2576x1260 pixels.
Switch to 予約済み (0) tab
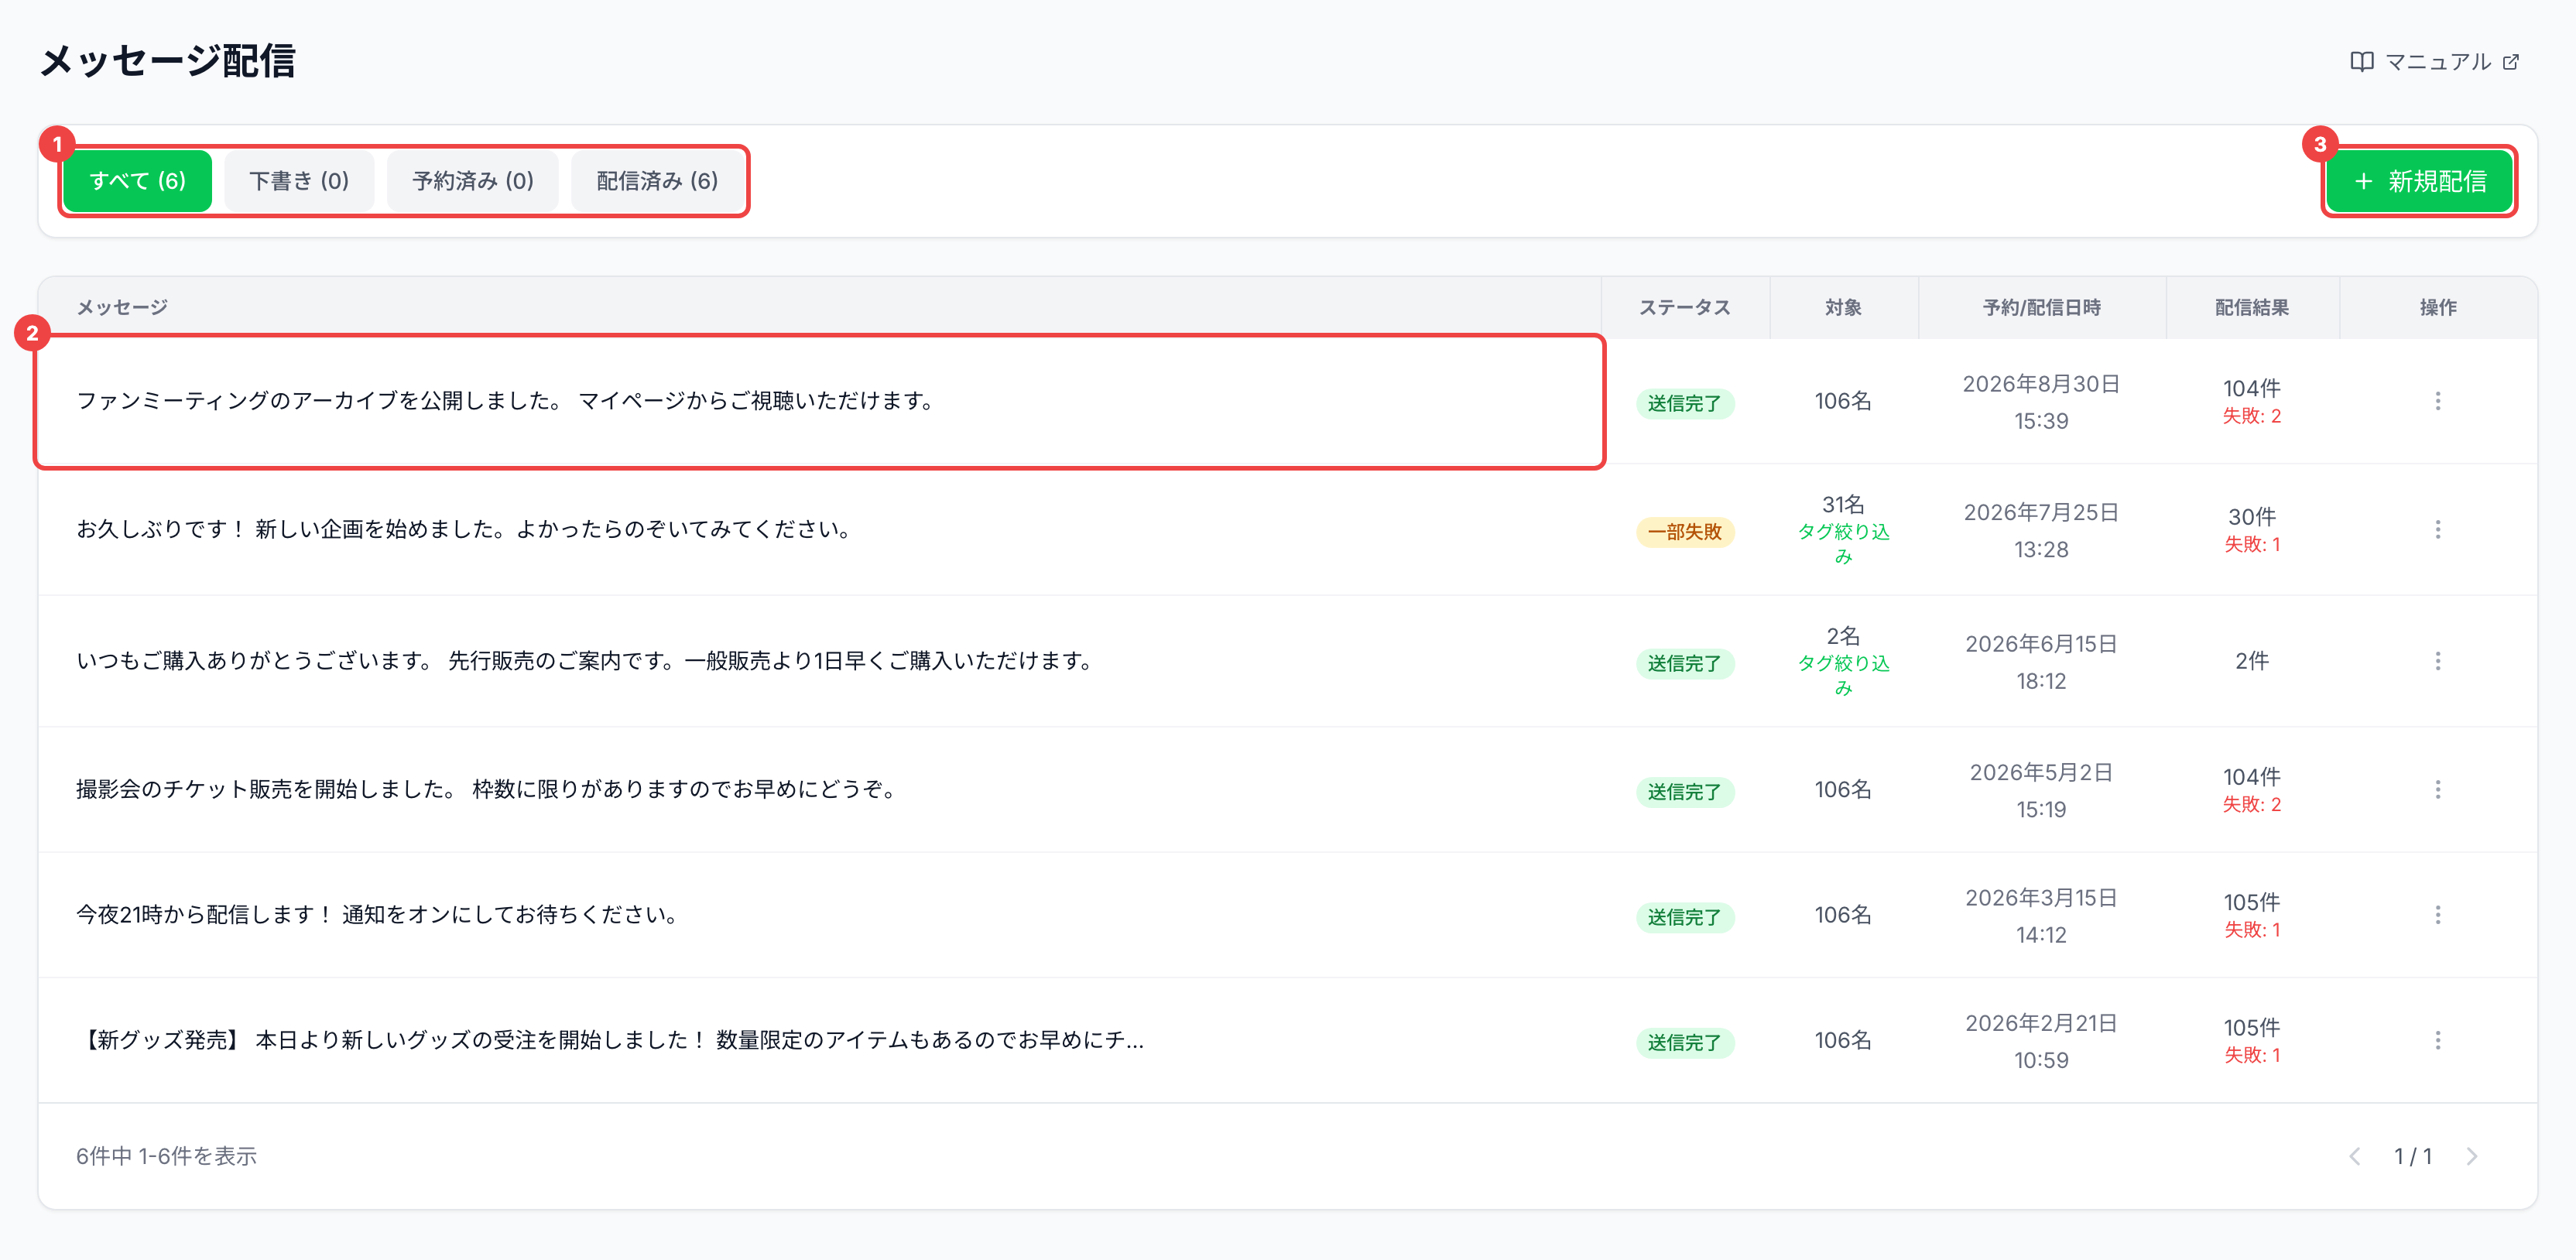[473, 181]
